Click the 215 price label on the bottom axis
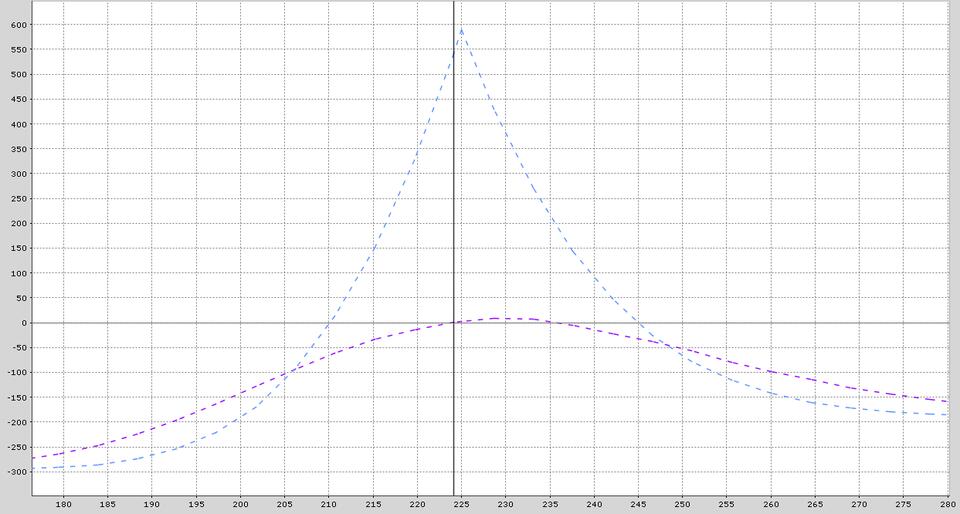This screenshot has width=960, height=514. point(373,504)
